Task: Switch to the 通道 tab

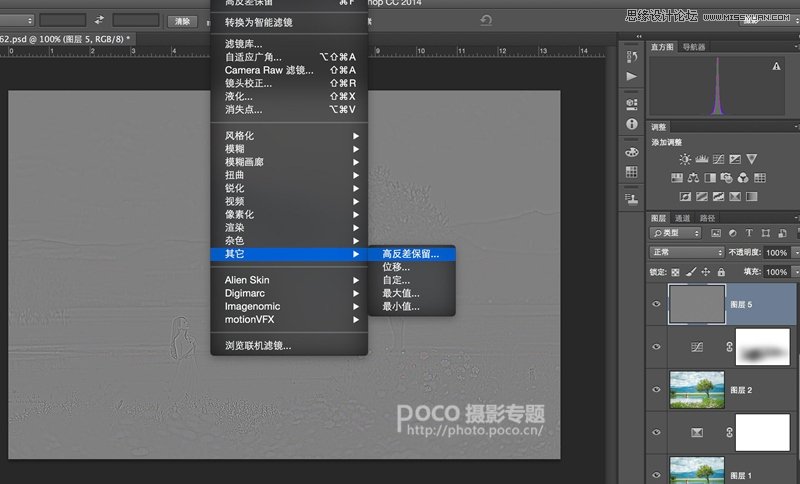Action: 682,218
